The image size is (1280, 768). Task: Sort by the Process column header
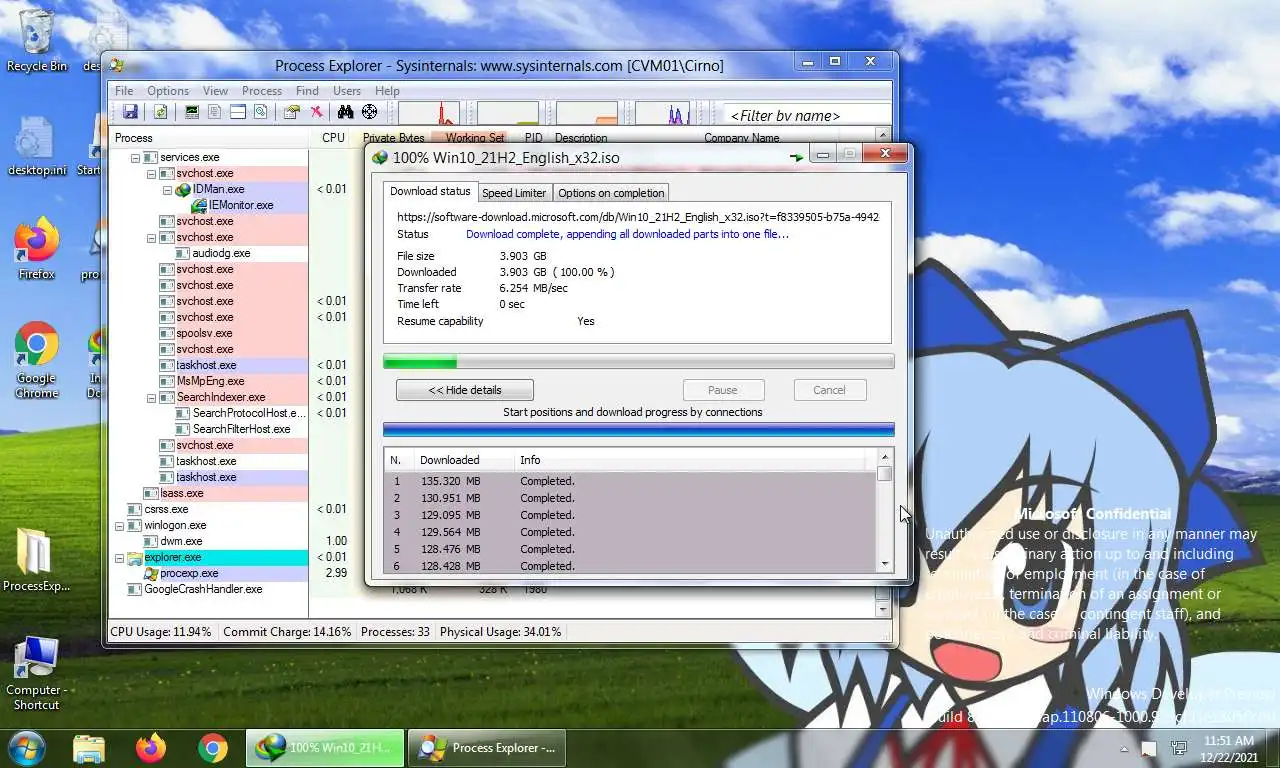(x=210, y=138)
